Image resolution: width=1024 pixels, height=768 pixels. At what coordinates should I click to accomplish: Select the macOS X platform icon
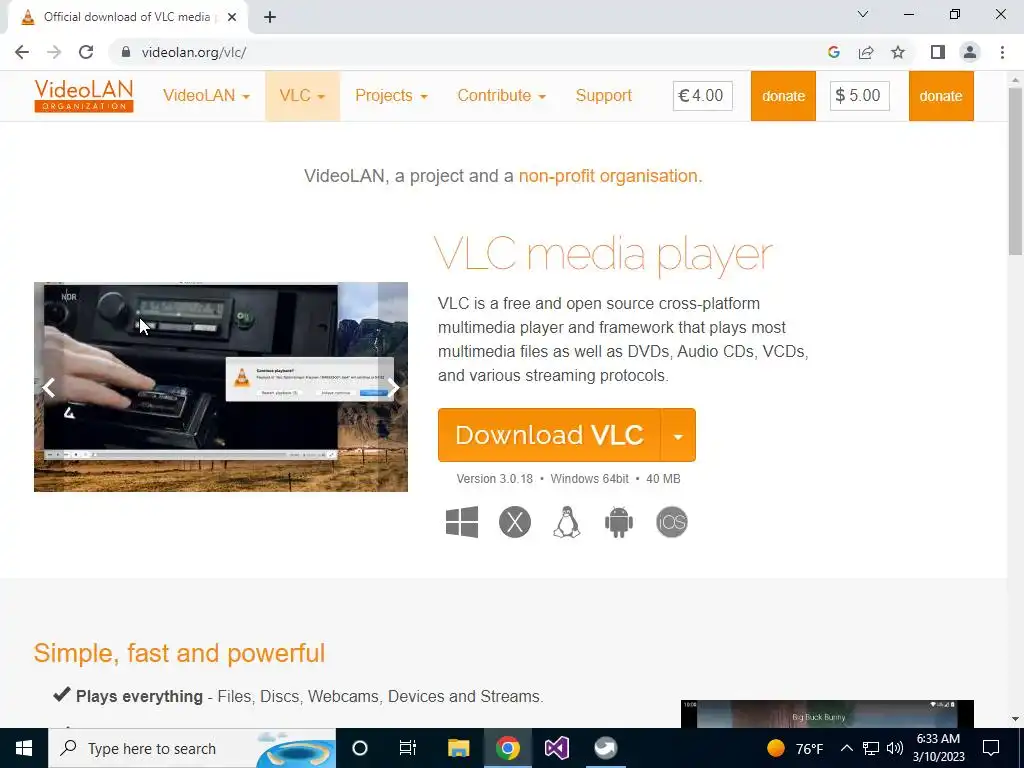click(x=515, y=522)
